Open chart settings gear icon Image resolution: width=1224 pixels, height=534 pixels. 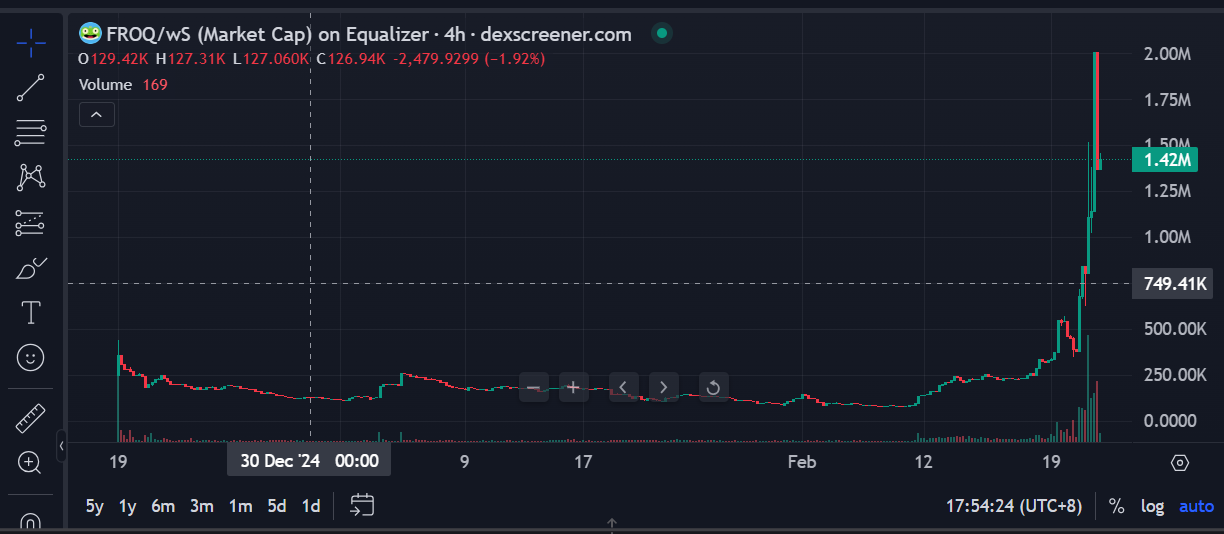[1179, 462]
